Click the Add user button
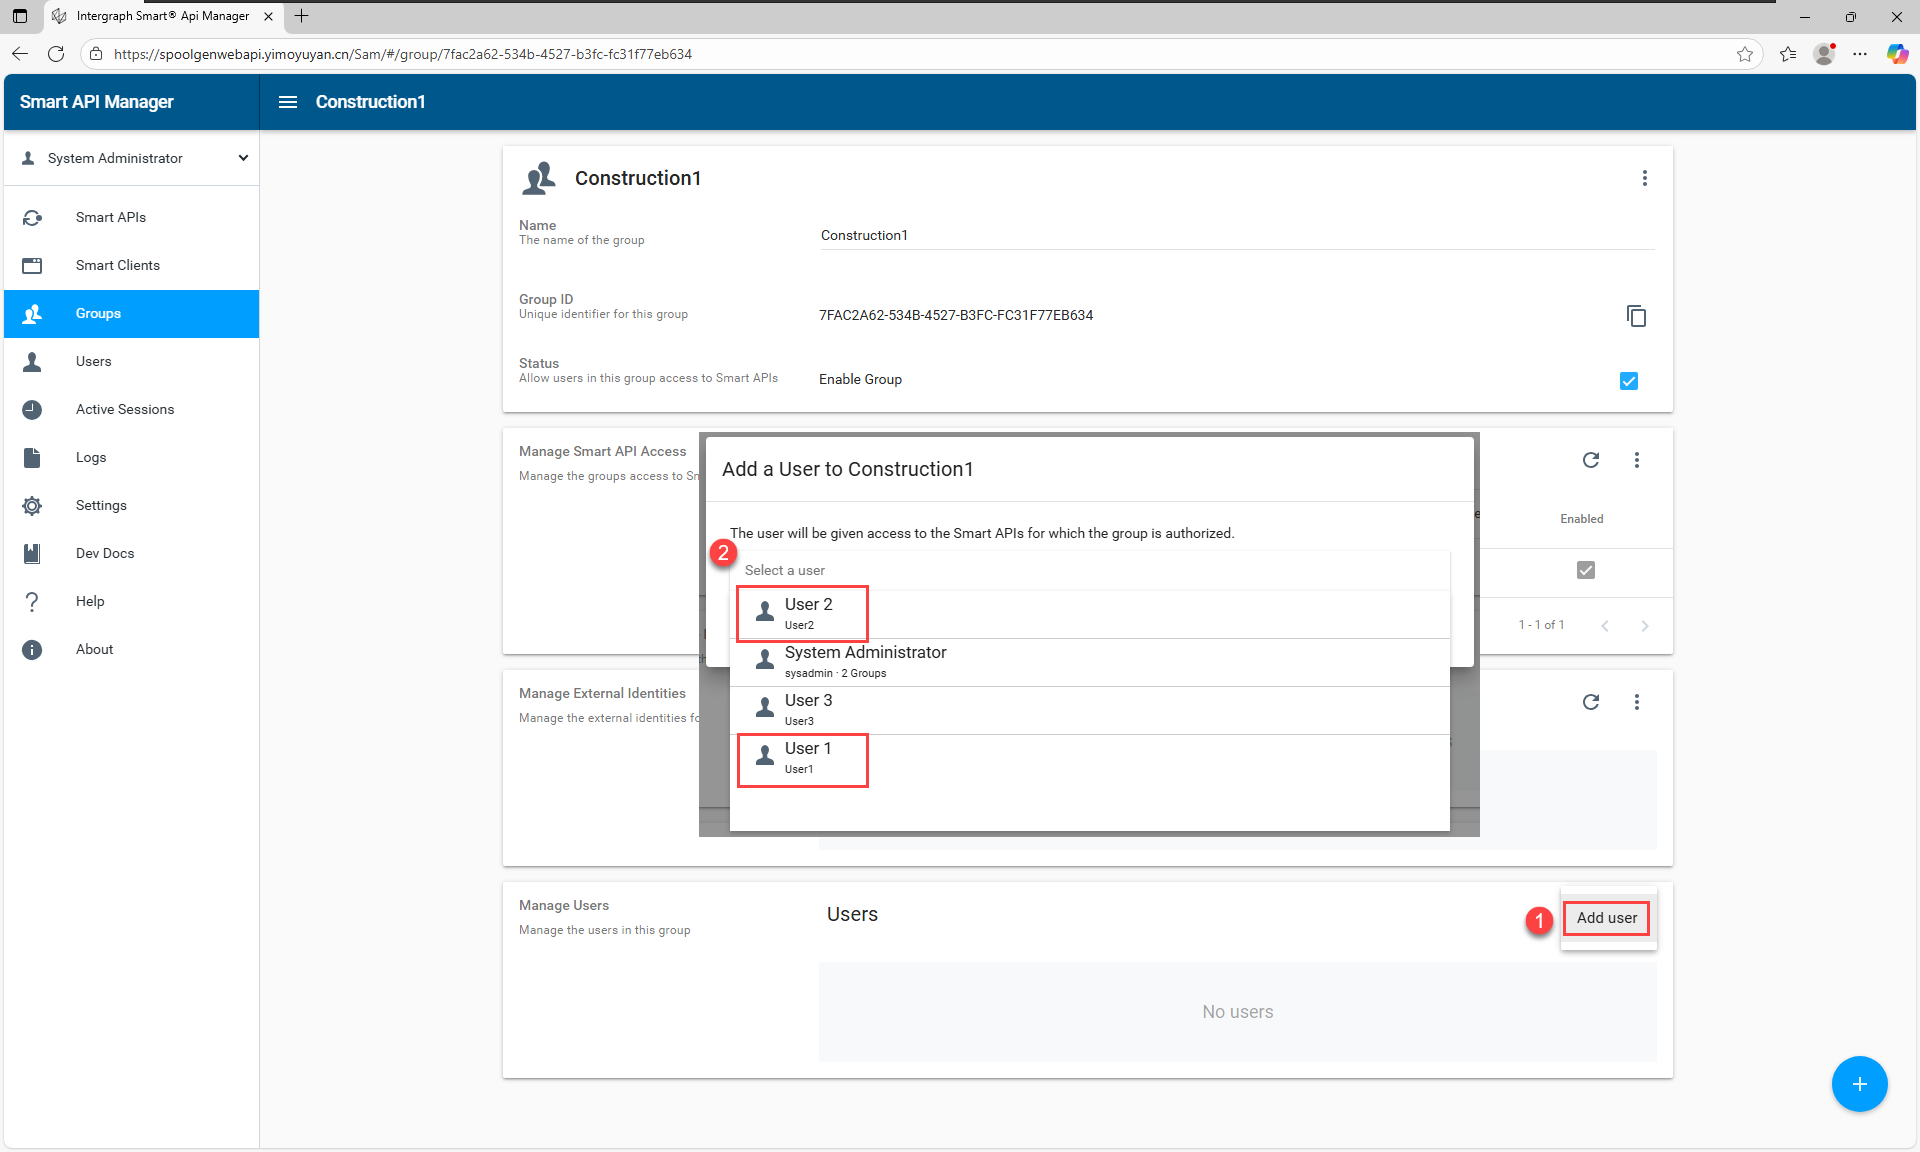 1606,918
